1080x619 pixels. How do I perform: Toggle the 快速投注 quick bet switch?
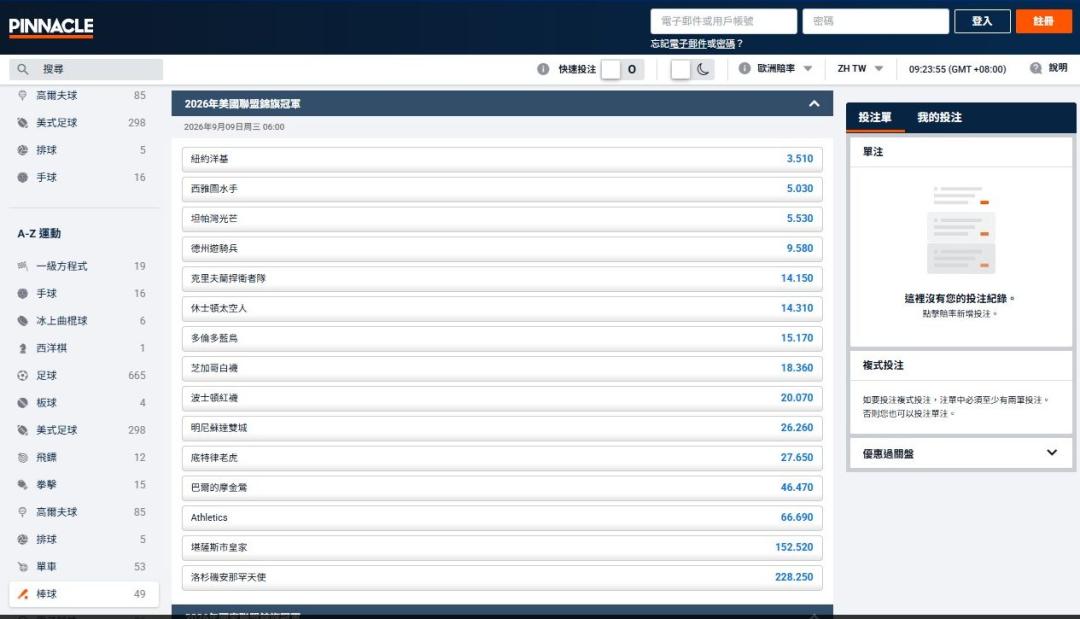622,69
